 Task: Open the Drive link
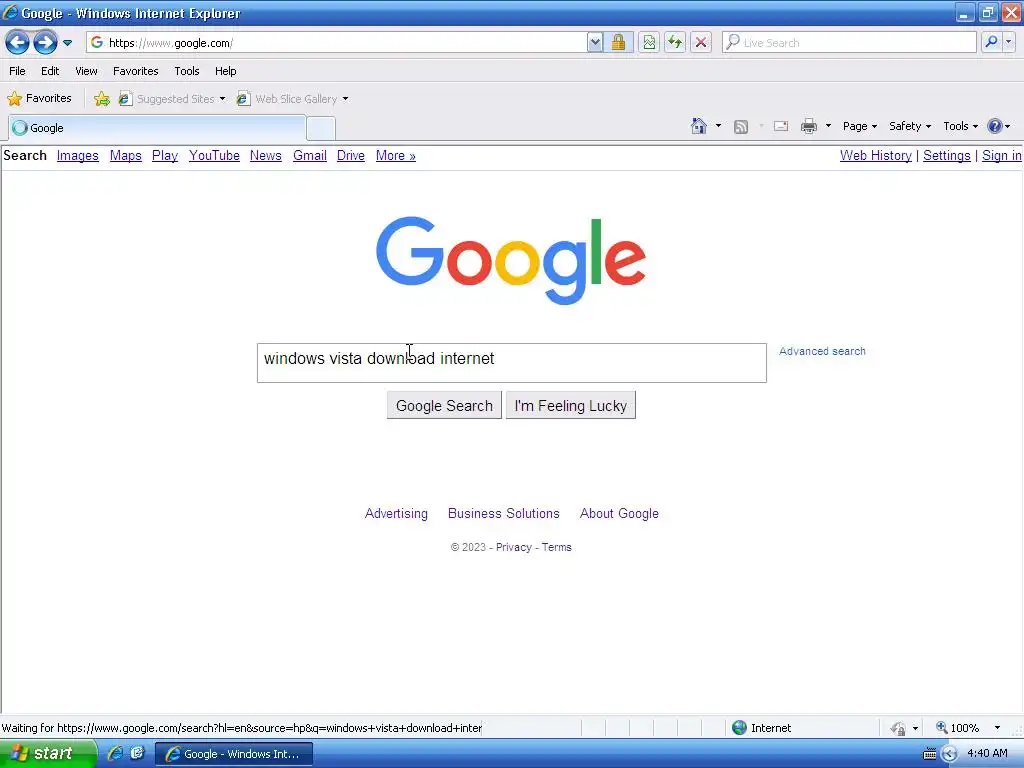tap(351, 155)
